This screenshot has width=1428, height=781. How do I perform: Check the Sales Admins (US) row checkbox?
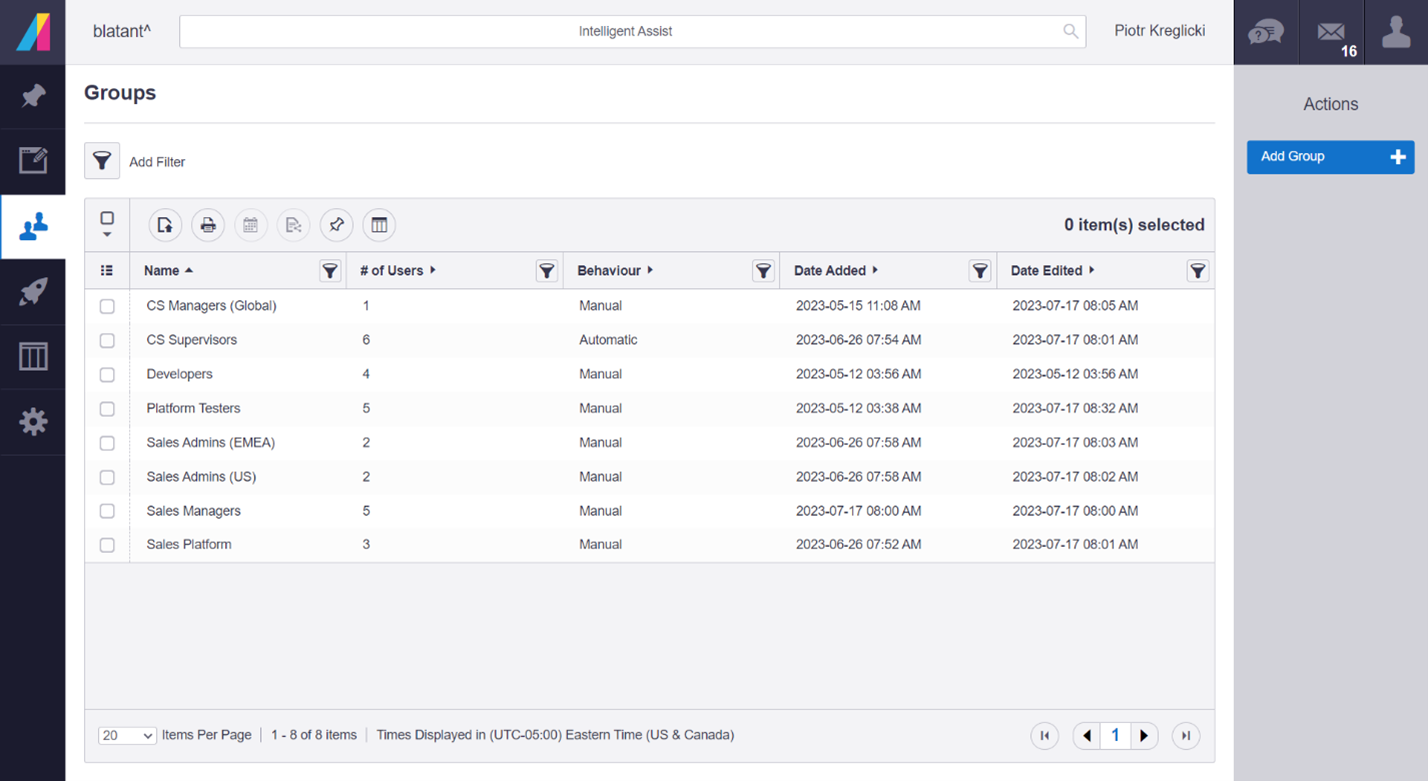tap(107, 477)
